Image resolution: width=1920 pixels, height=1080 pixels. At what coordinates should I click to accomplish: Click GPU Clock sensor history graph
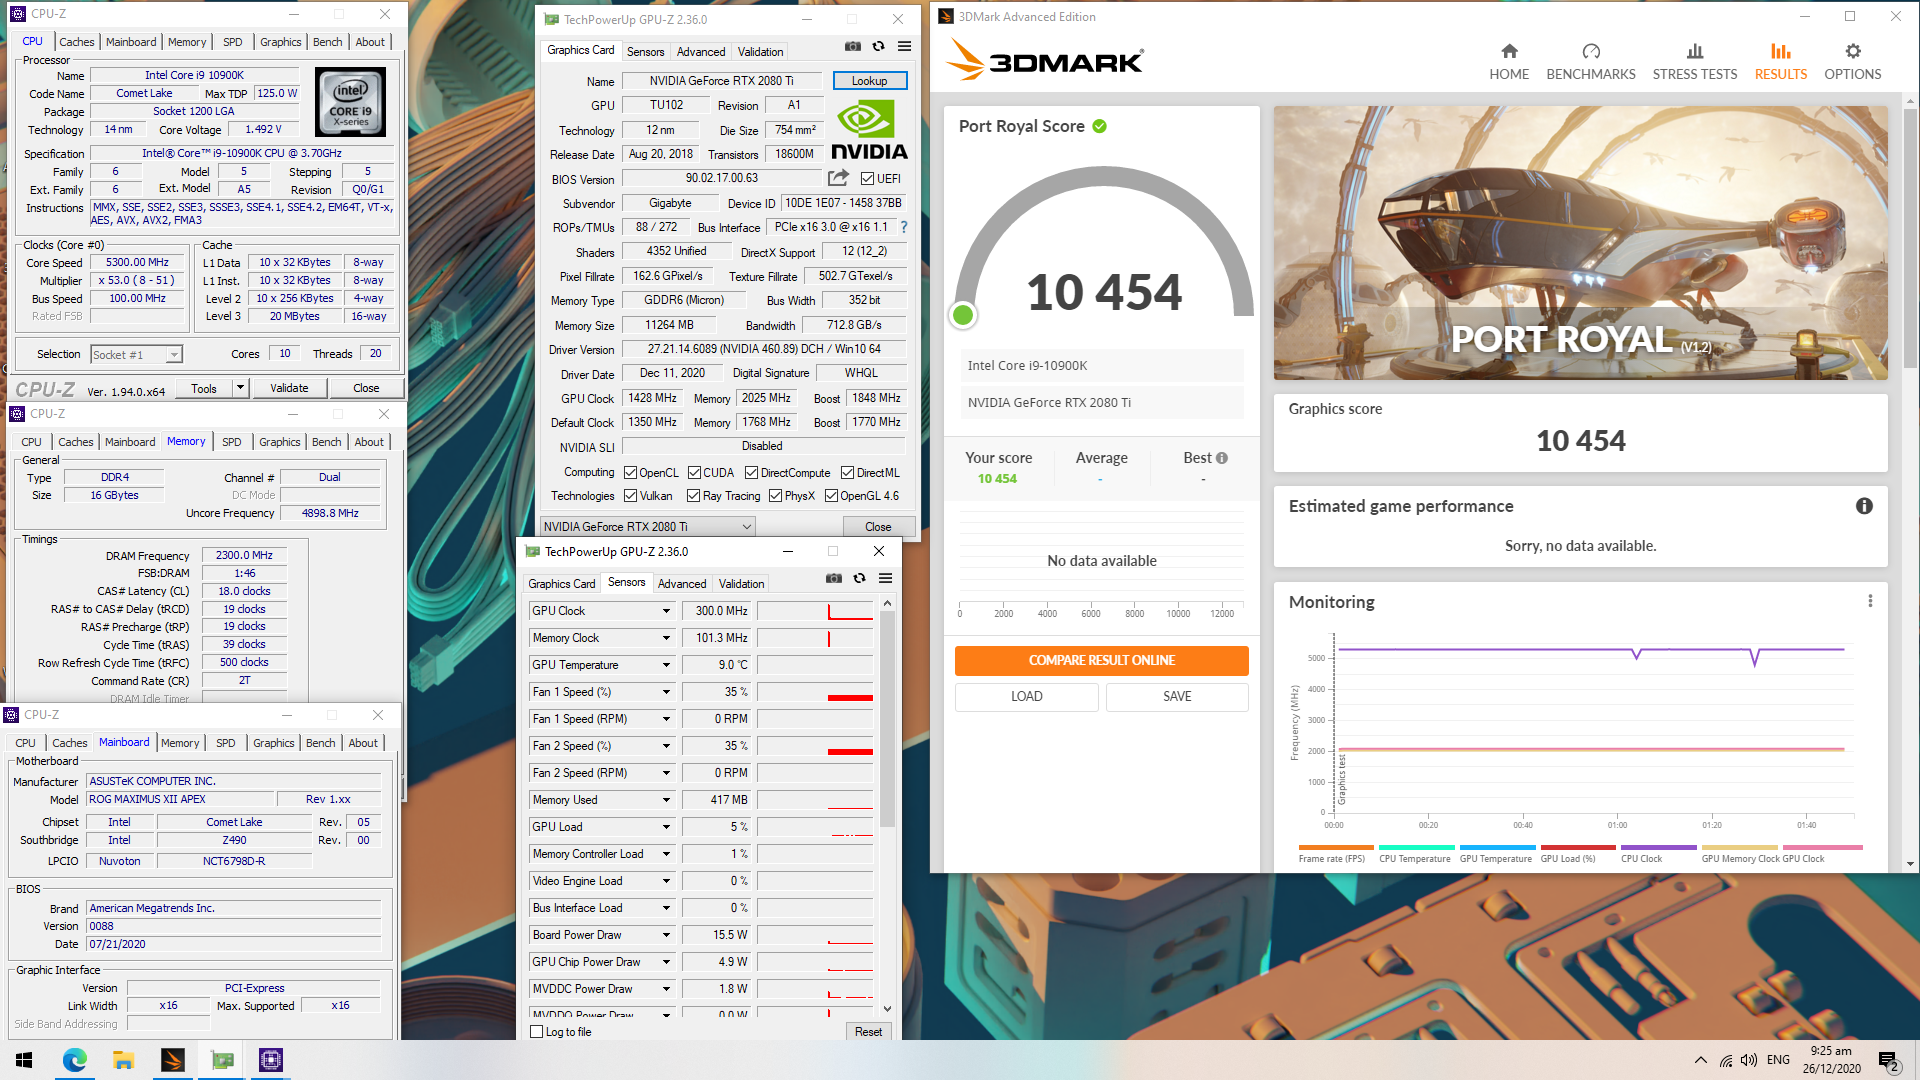(815, 611)
